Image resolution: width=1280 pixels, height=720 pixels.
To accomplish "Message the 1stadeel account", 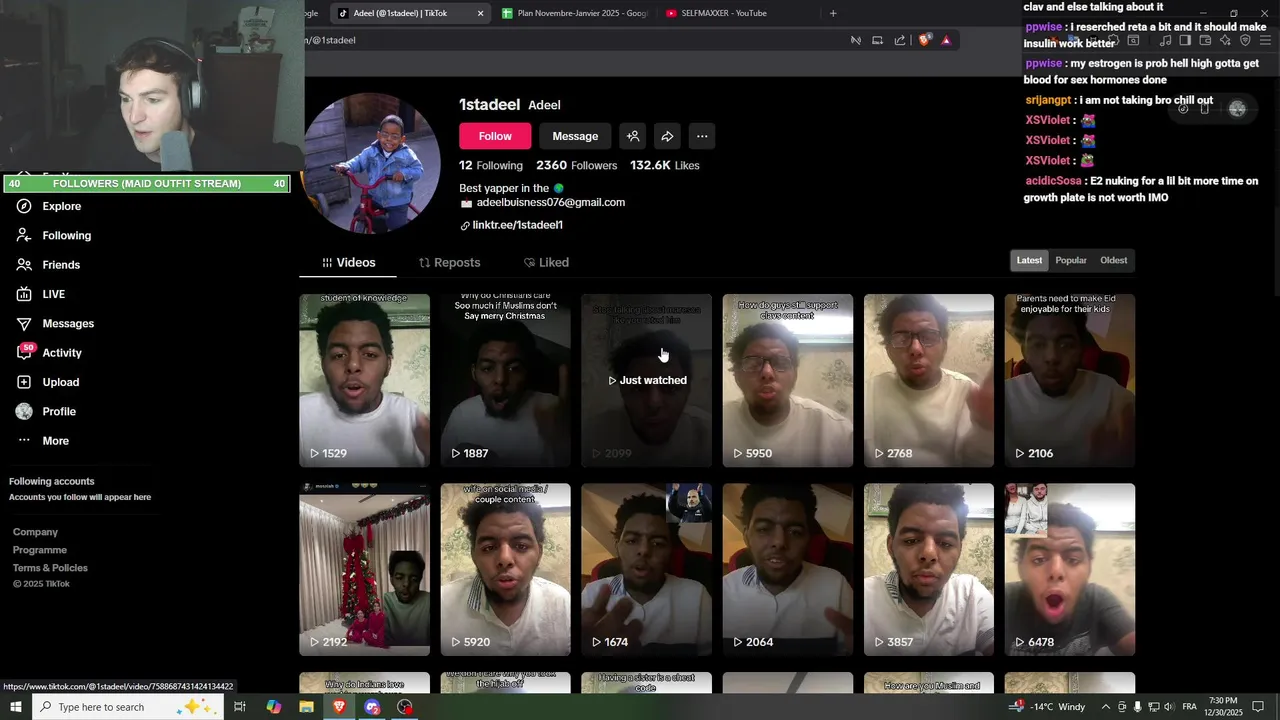I will click(x=575, y=136).
